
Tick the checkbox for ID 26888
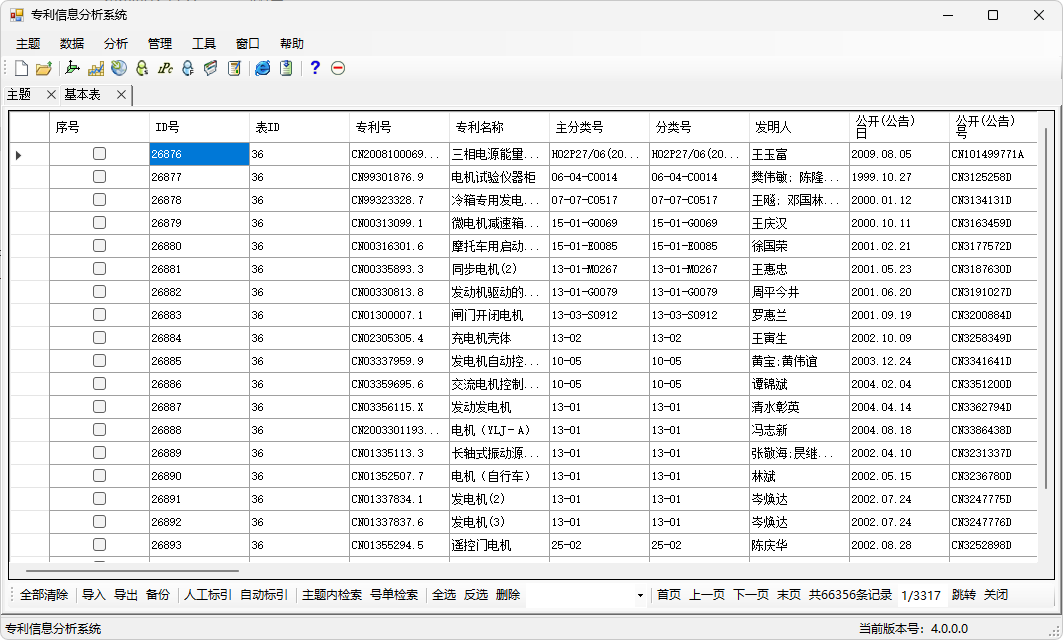pos(100,430)
